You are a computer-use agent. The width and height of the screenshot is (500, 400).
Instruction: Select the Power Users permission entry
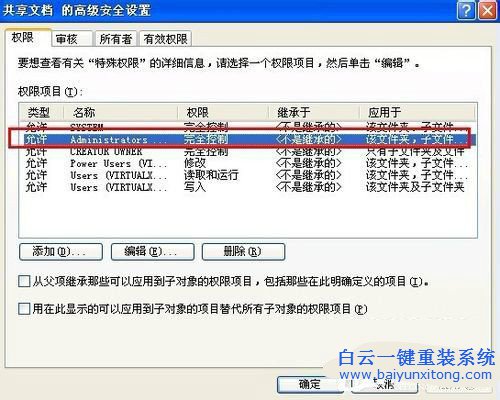248,163
